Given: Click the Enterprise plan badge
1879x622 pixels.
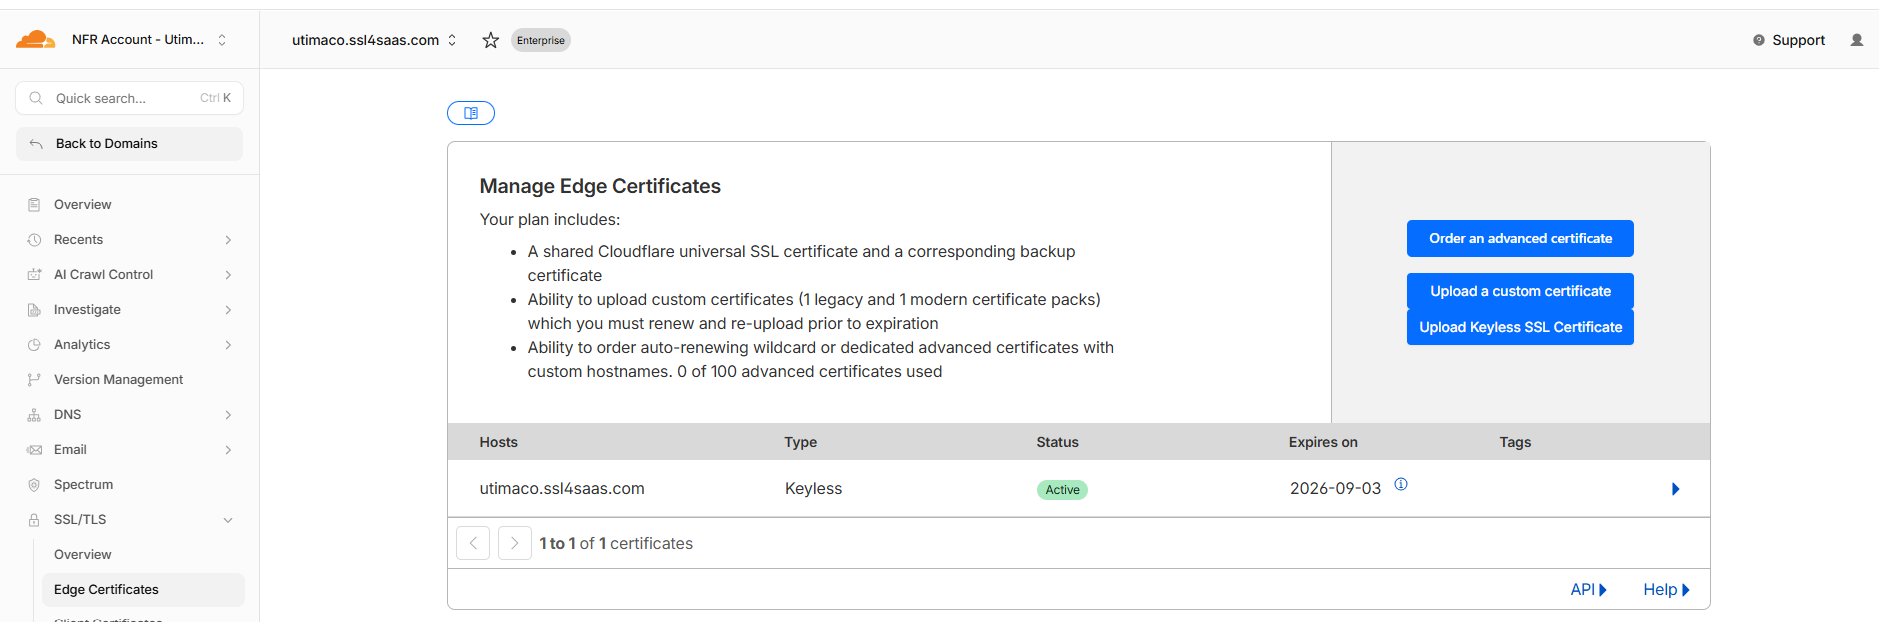Looking at the screenshot, I should tap(540, 40).
